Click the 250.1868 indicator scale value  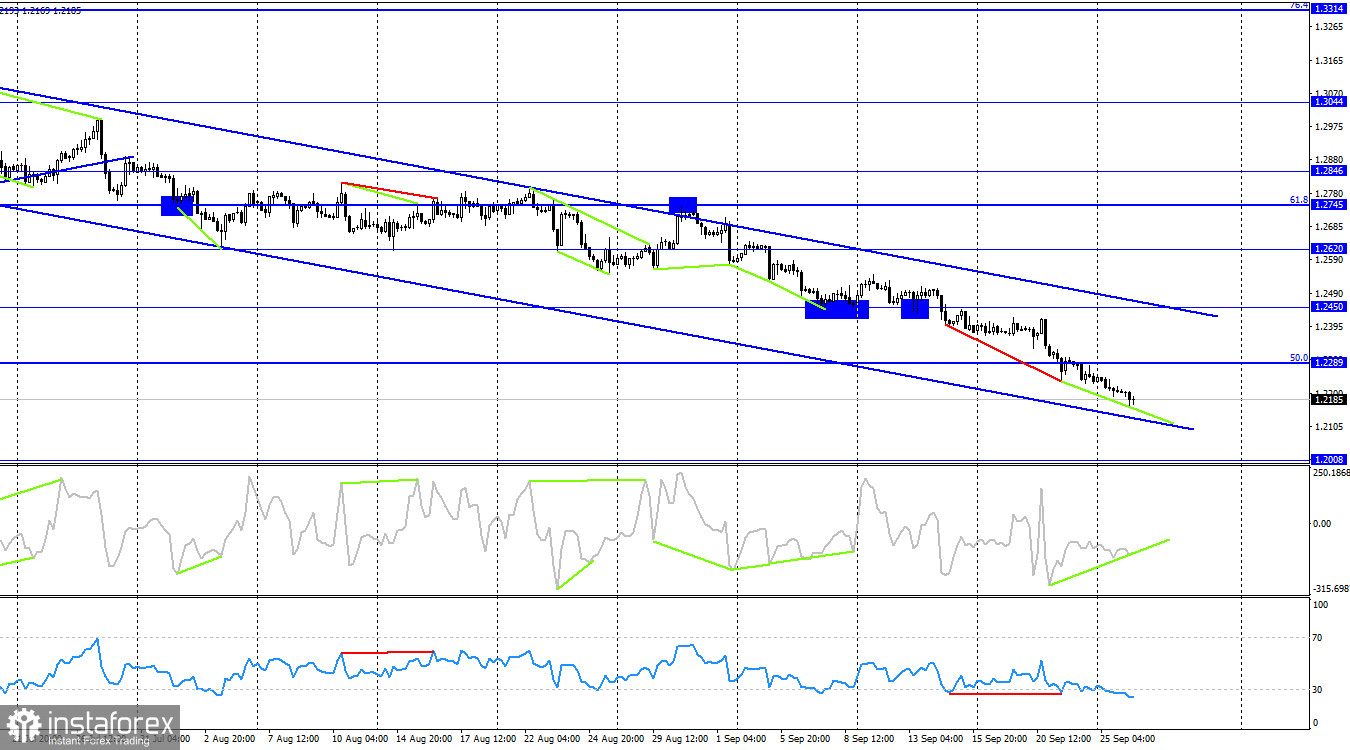(1330, 473)
